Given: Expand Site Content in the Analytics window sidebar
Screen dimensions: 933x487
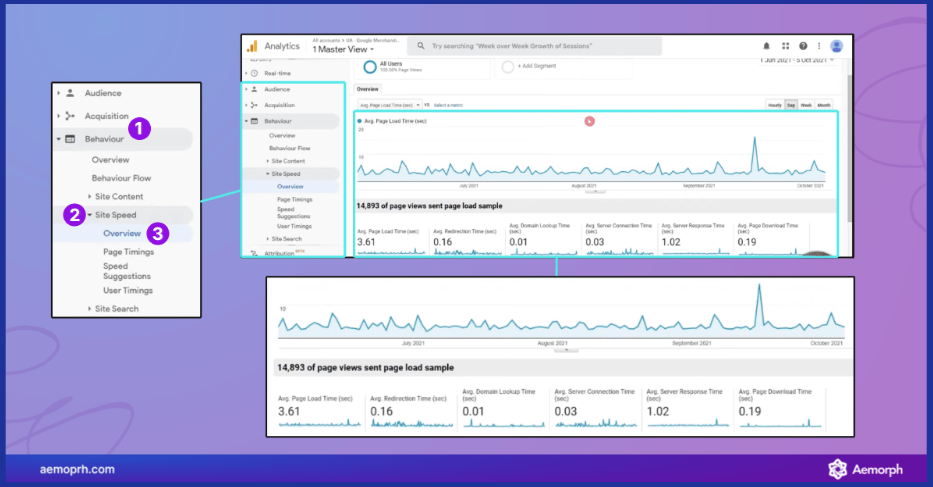Looking at the screenshot, I should (267, 161).
